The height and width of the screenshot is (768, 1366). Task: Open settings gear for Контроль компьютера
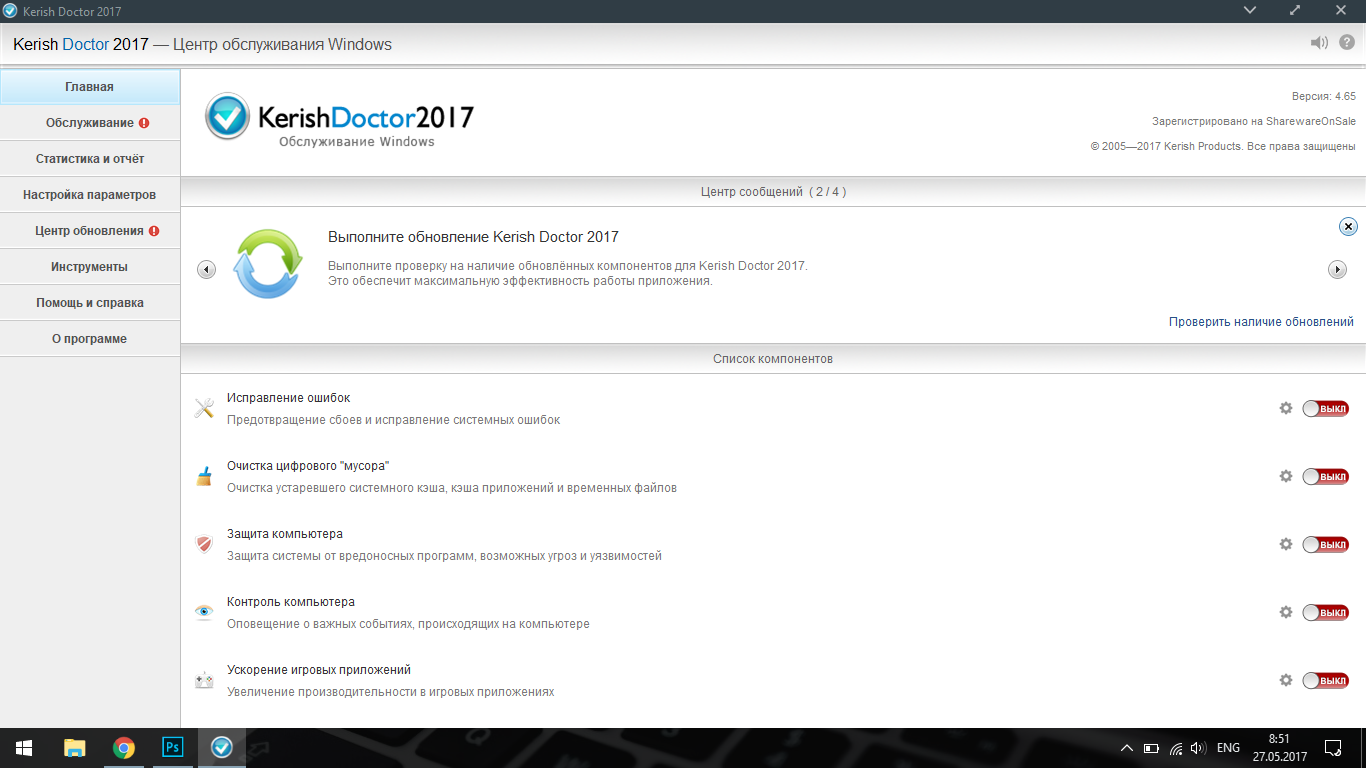point(1286,612)
